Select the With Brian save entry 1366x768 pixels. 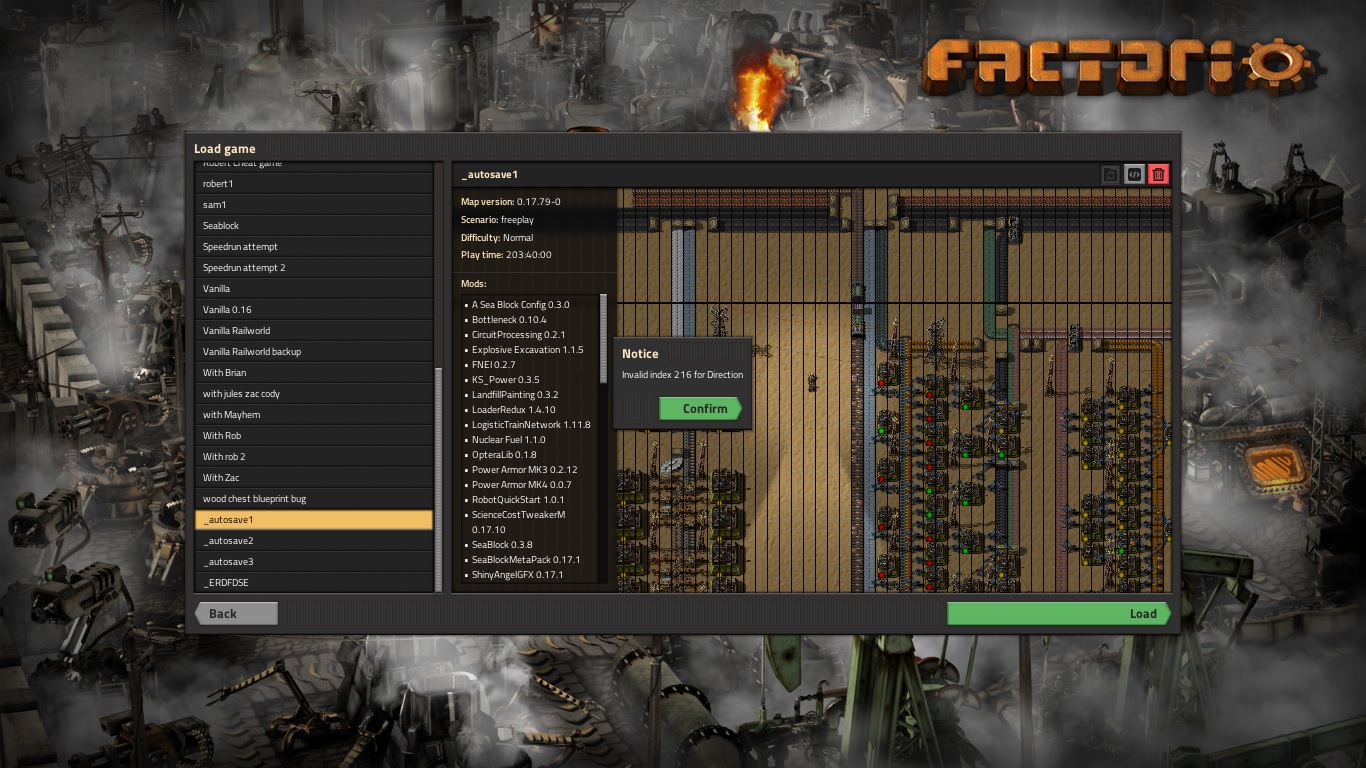pyautogui.click(x=314, y=373)
